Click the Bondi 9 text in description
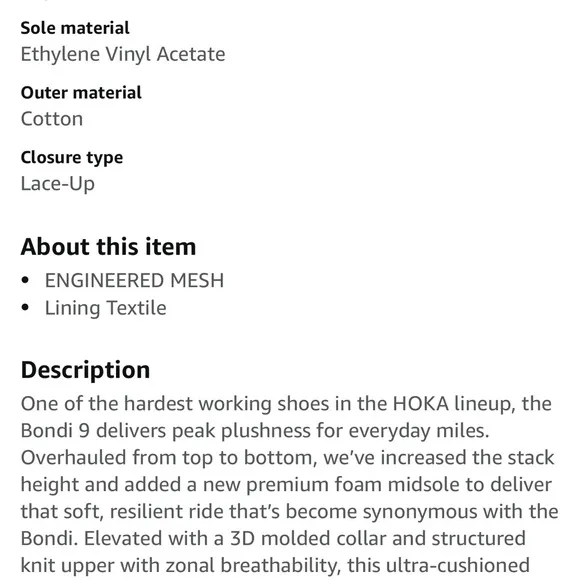 [x=55, y=431]
